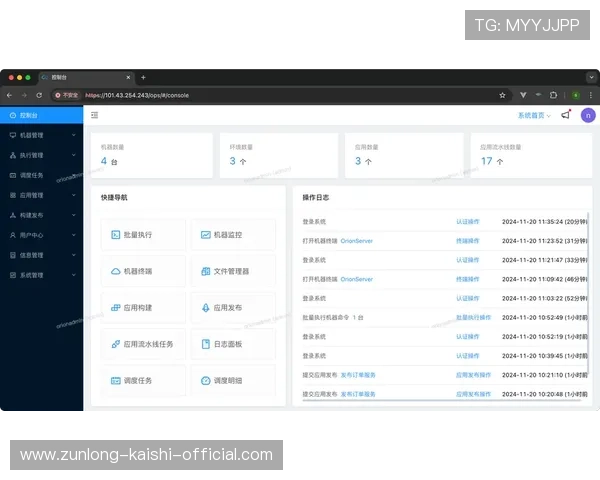Expand the 用户中心 sidebar menu
Viewport: 600px width, 480px height.
tap(41, 235)
